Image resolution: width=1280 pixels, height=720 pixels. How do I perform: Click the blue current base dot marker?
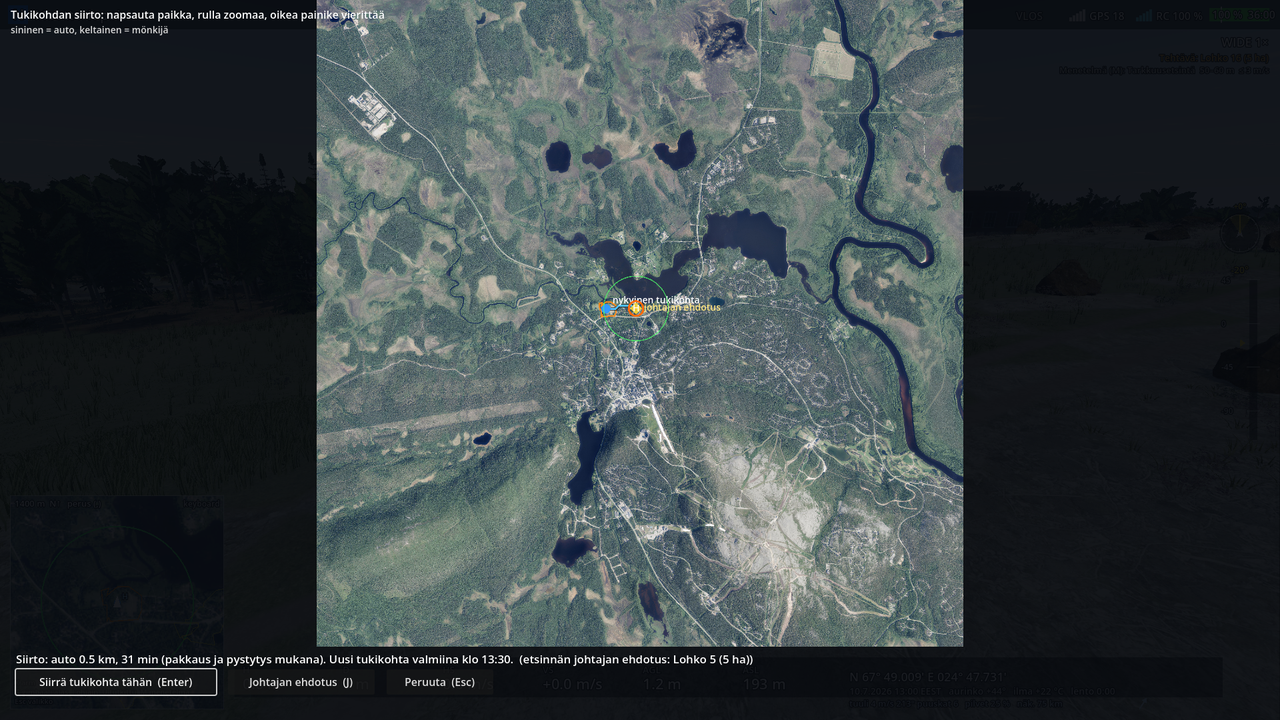pos(607,309)
